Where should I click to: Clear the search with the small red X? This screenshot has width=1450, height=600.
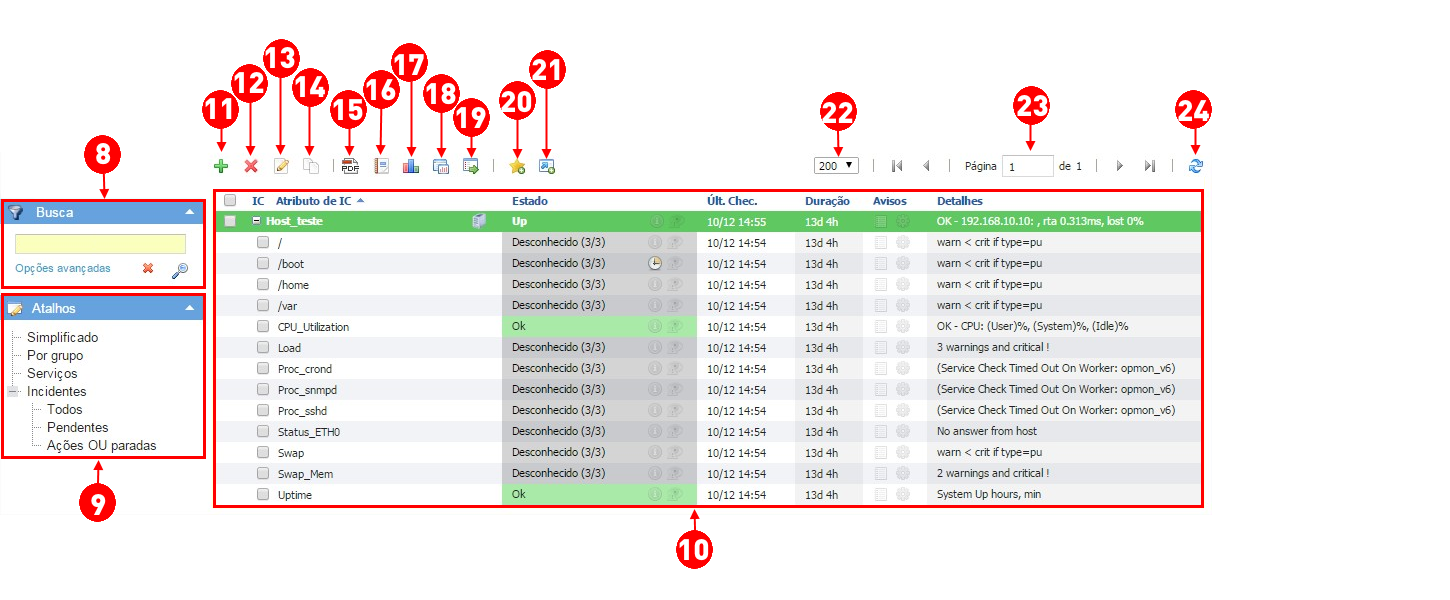pyautogui.click(x=148, y=269)
